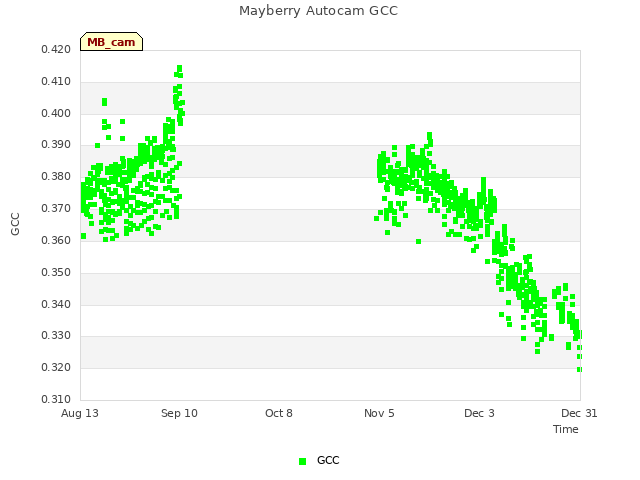Click the Aug 13 x-axis label
This screenshot has height=480, width=640.
pos(80,413)
